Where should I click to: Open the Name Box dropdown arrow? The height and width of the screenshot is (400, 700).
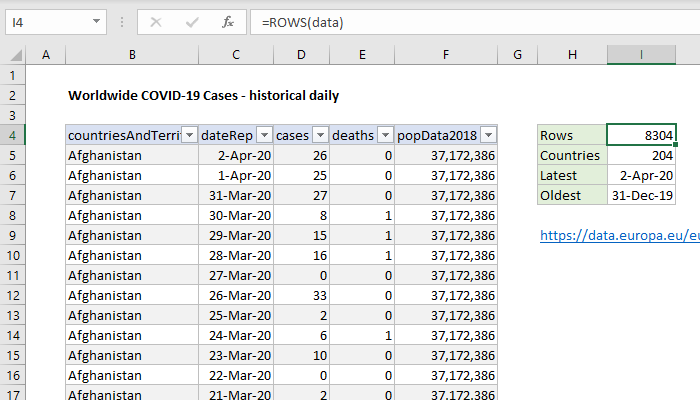[x=95, y=22]
